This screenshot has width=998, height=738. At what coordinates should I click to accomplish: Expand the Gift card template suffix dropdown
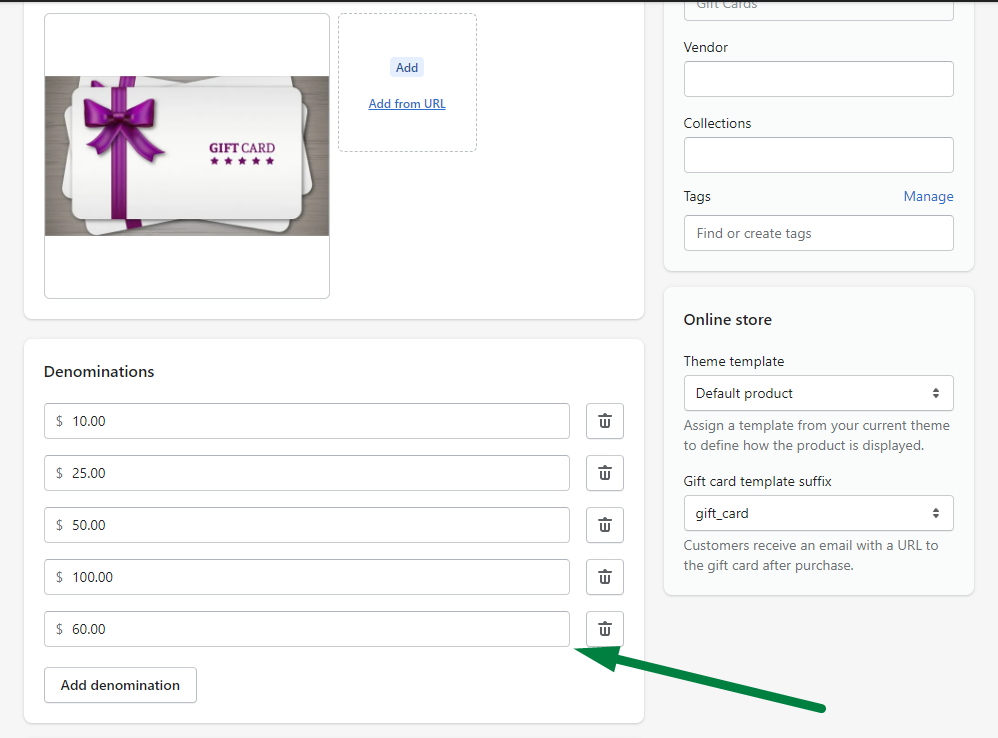819,513
